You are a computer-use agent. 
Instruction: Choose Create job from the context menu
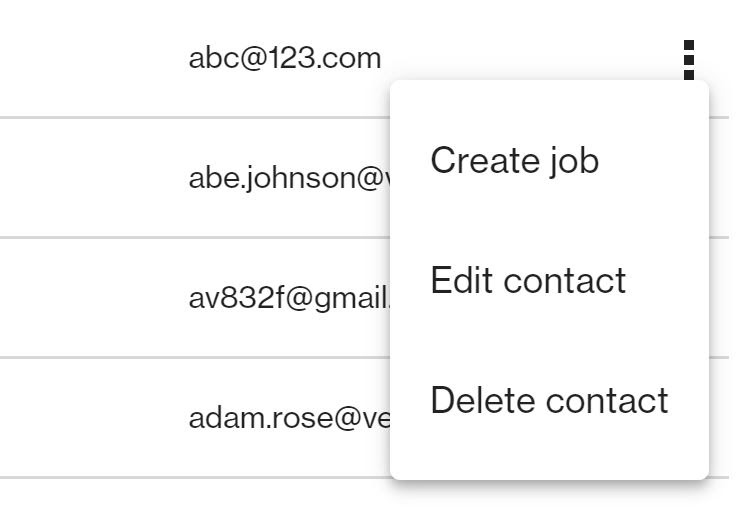[514, 160]
